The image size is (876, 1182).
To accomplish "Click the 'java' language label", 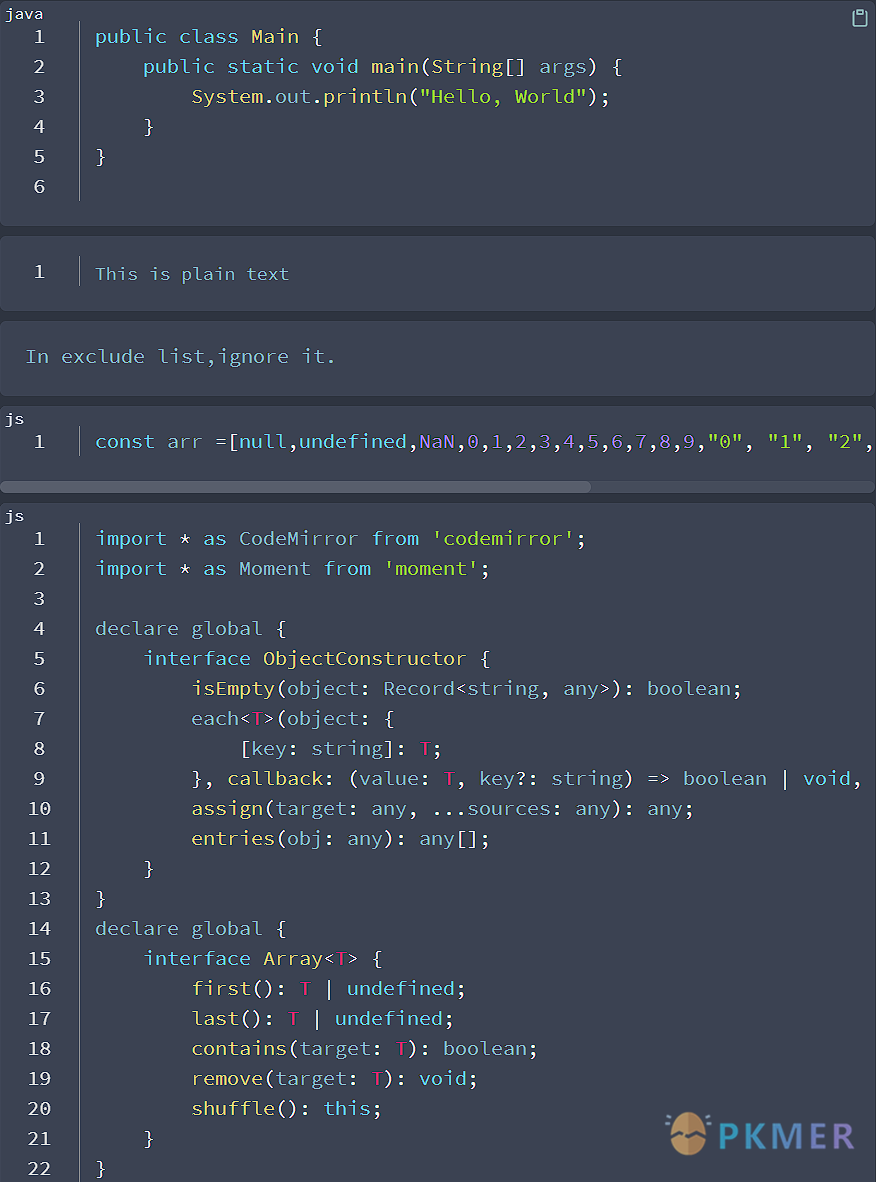I will click(24, 14).
